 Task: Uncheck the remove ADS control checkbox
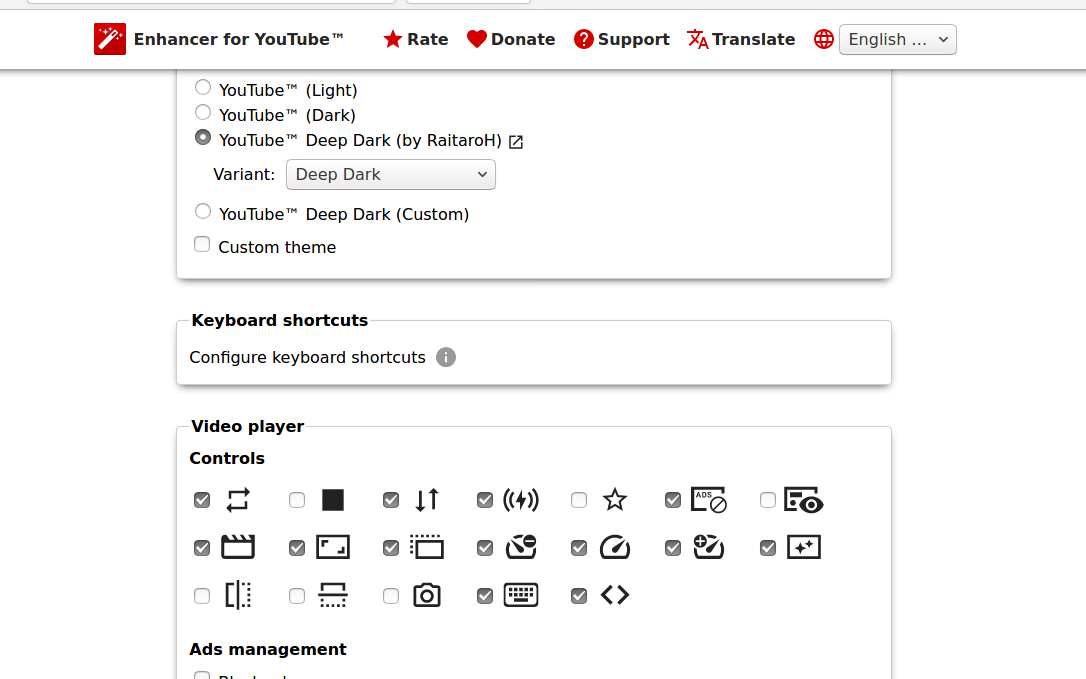(x=673, y=500)
